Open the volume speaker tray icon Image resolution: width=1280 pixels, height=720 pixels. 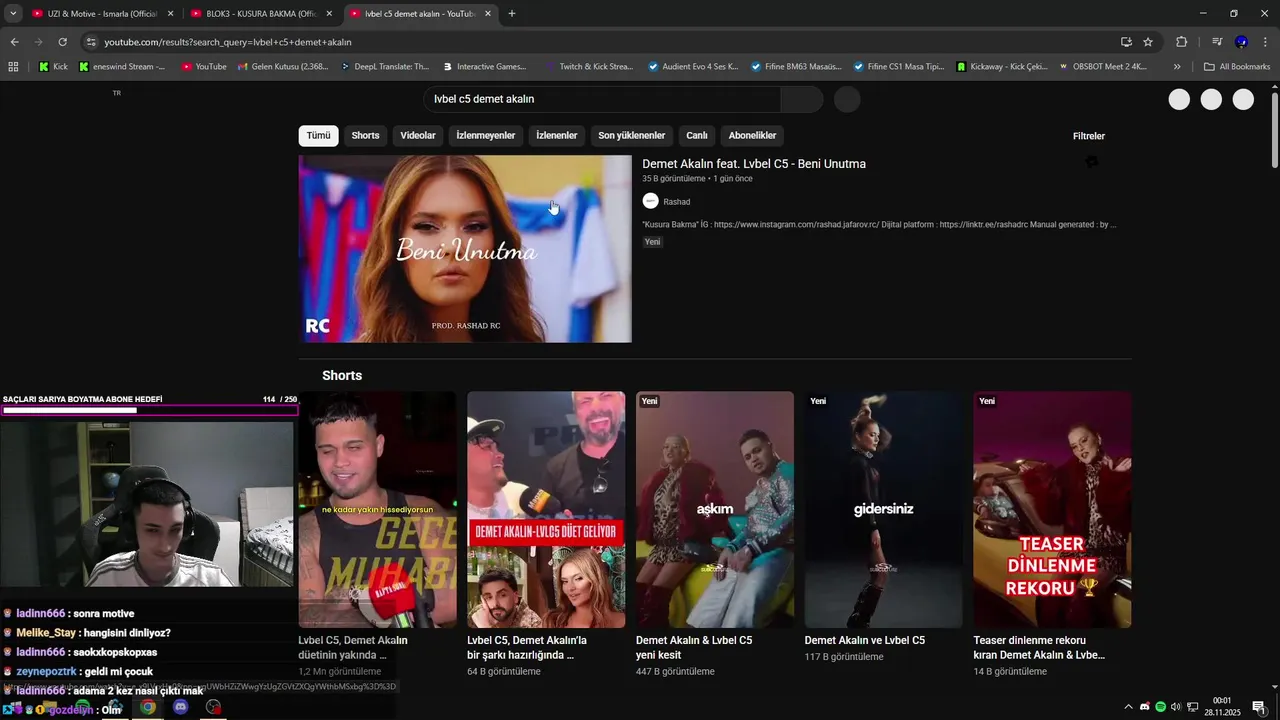(1176, 707)
